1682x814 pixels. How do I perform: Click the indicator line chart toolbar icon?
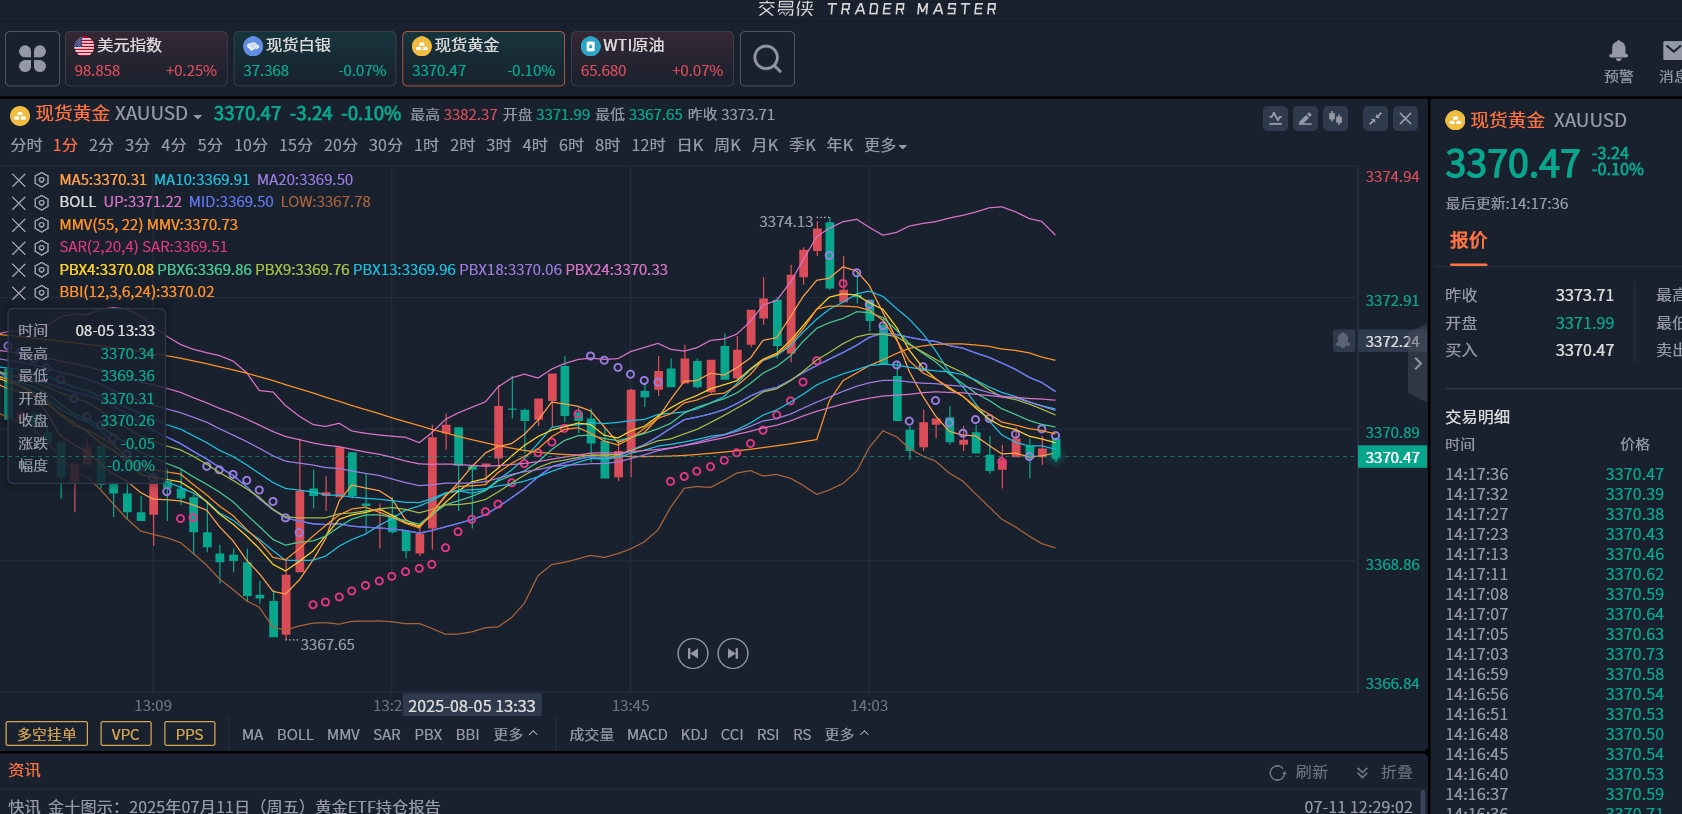coord(1275,119)
